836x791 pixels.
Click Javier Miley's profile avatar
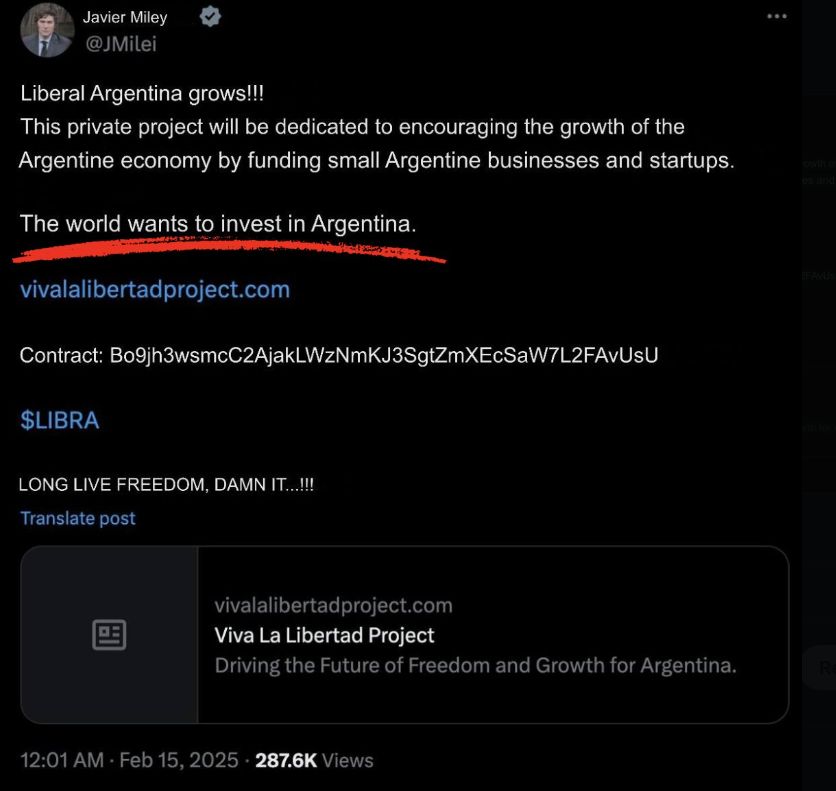[x=48, y=30]
